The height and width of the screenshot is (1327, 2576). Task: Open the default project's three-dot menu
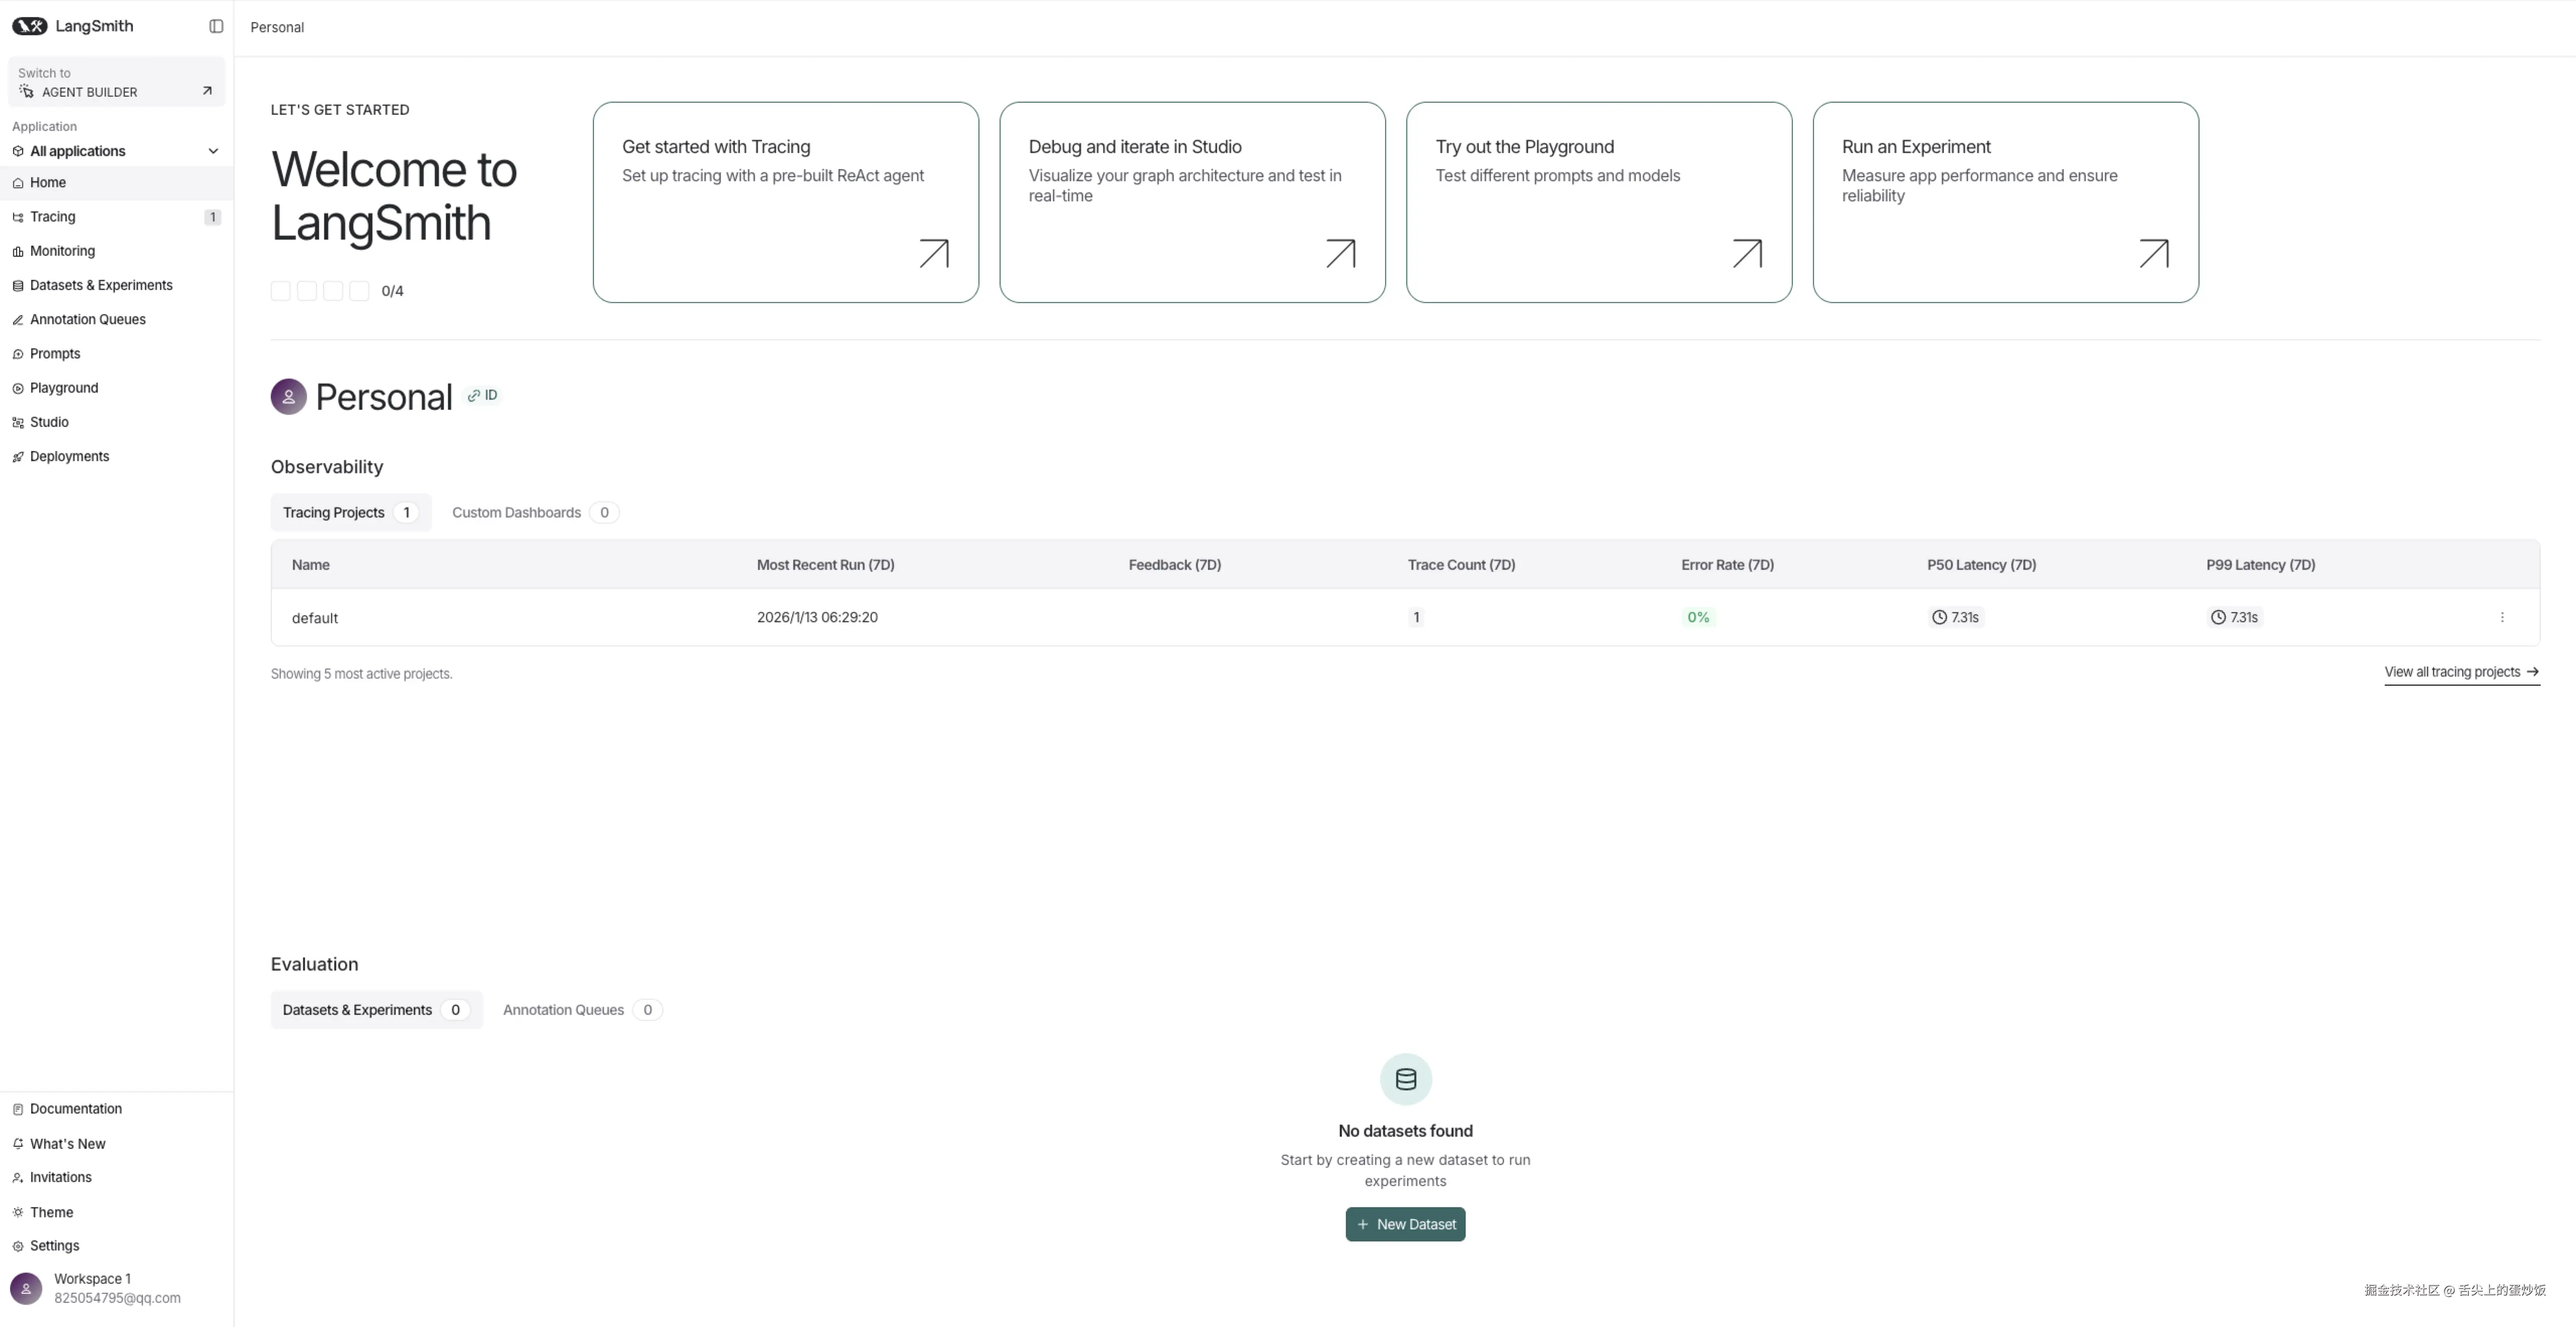coord(2502,617)
